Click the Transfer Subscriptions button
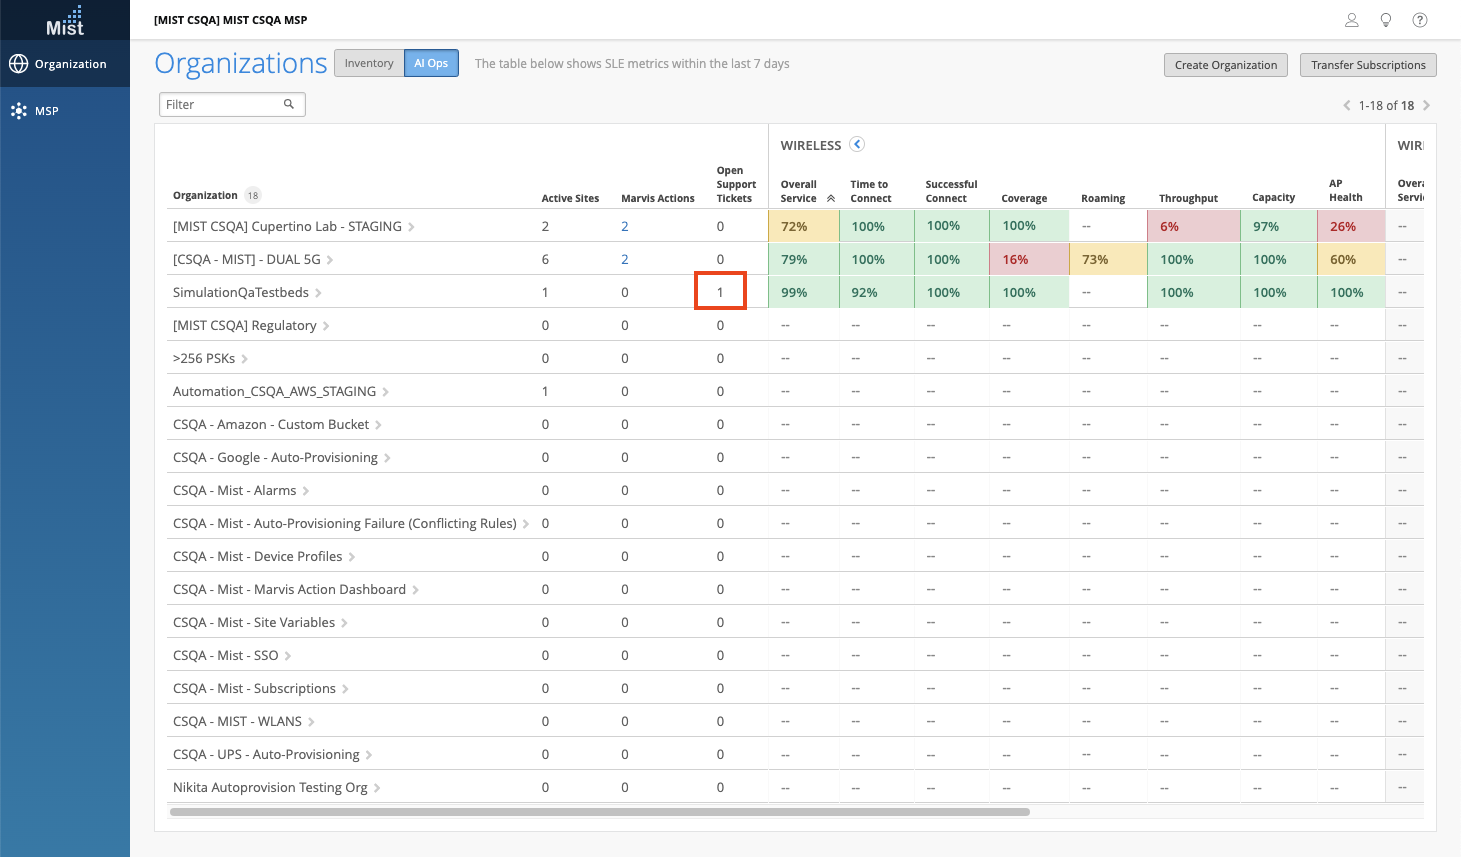Viewport: 1461px width, 857px height. pos(1368,65)
